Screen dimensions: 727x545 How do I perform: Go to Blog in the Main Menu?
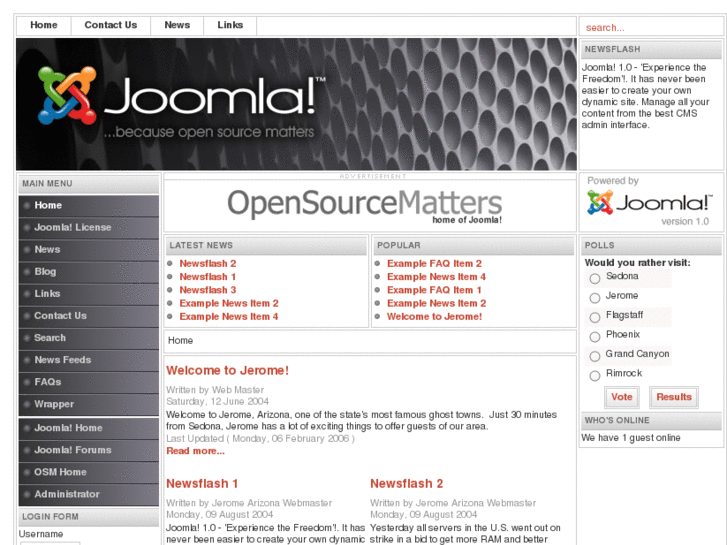tap(89, 272)
